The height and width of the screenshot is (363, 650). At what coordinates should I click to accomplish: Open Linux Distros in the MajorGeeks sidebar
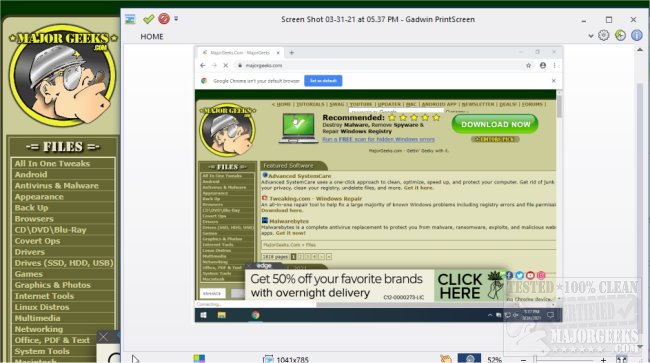click(41, 307)
